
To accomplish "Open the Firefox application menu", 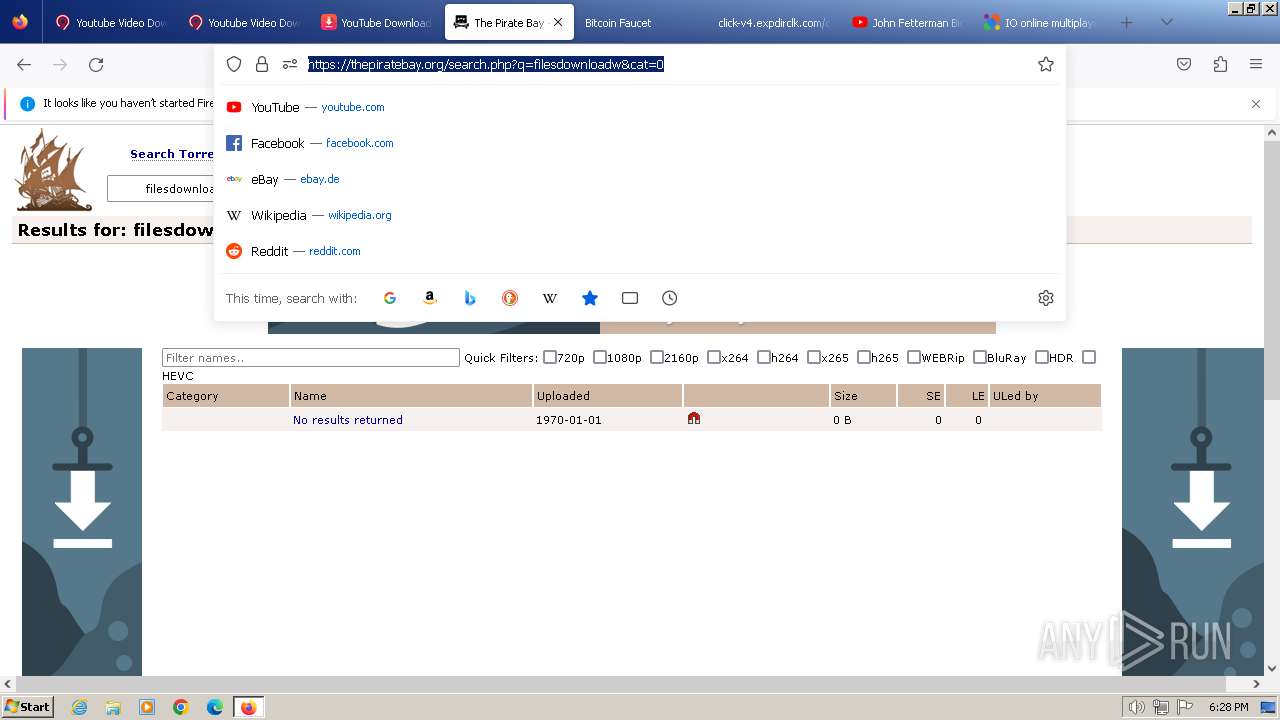I will (x=1256, y=64).
